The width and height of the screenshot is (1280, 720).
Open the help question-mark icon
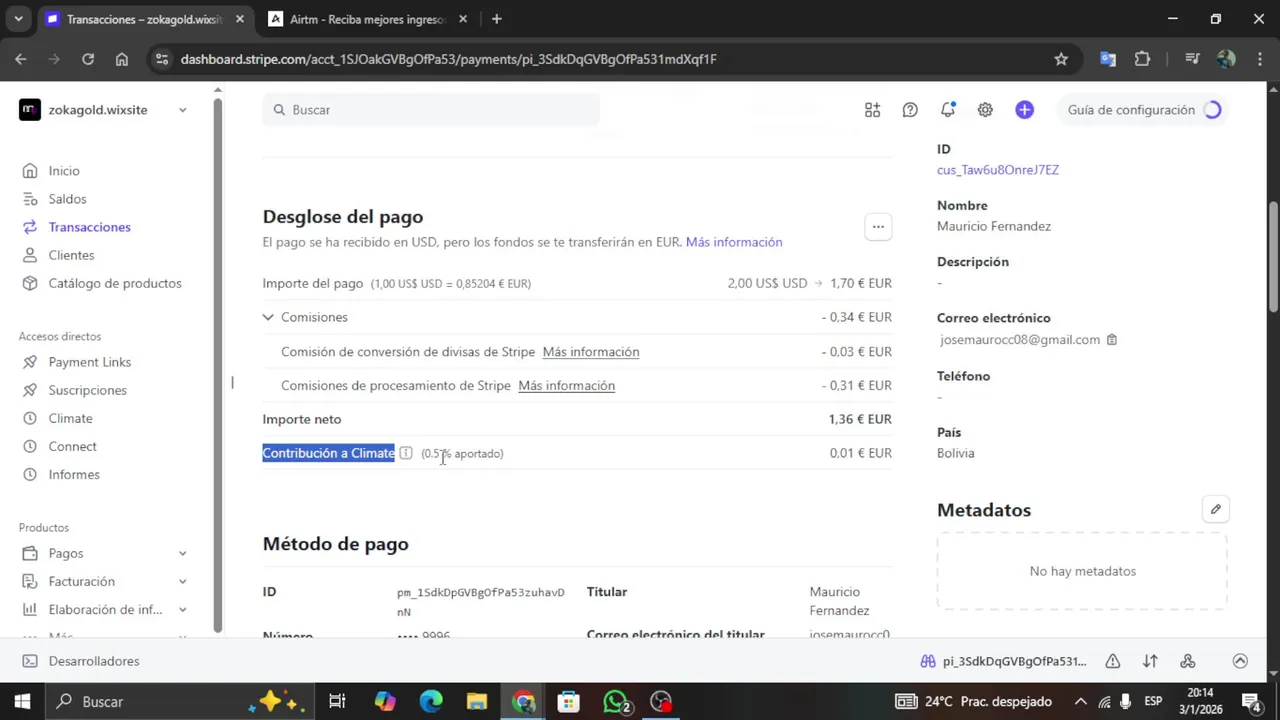coord(910,110)
